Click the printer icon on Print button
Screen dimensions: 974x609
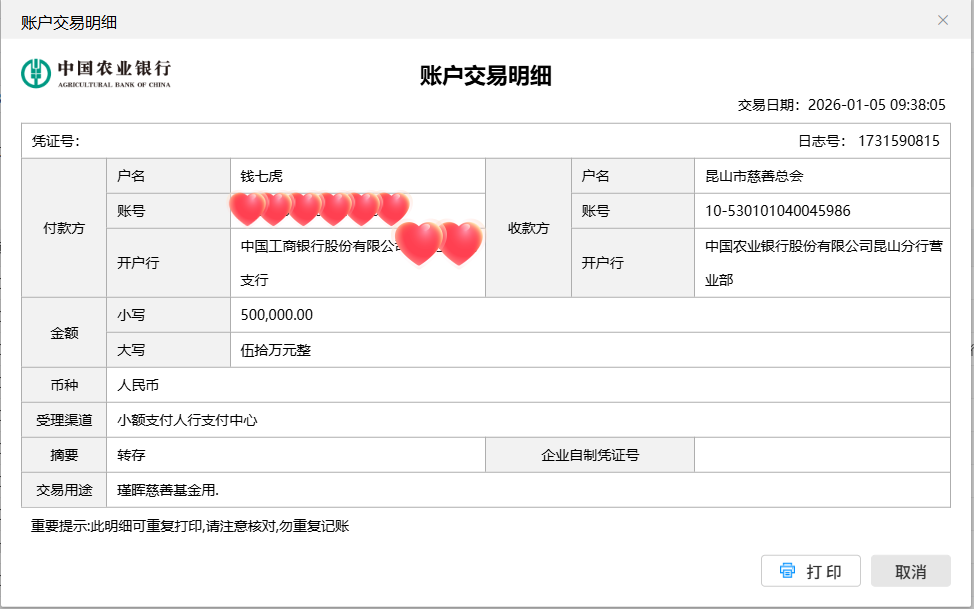click(787, 571)
